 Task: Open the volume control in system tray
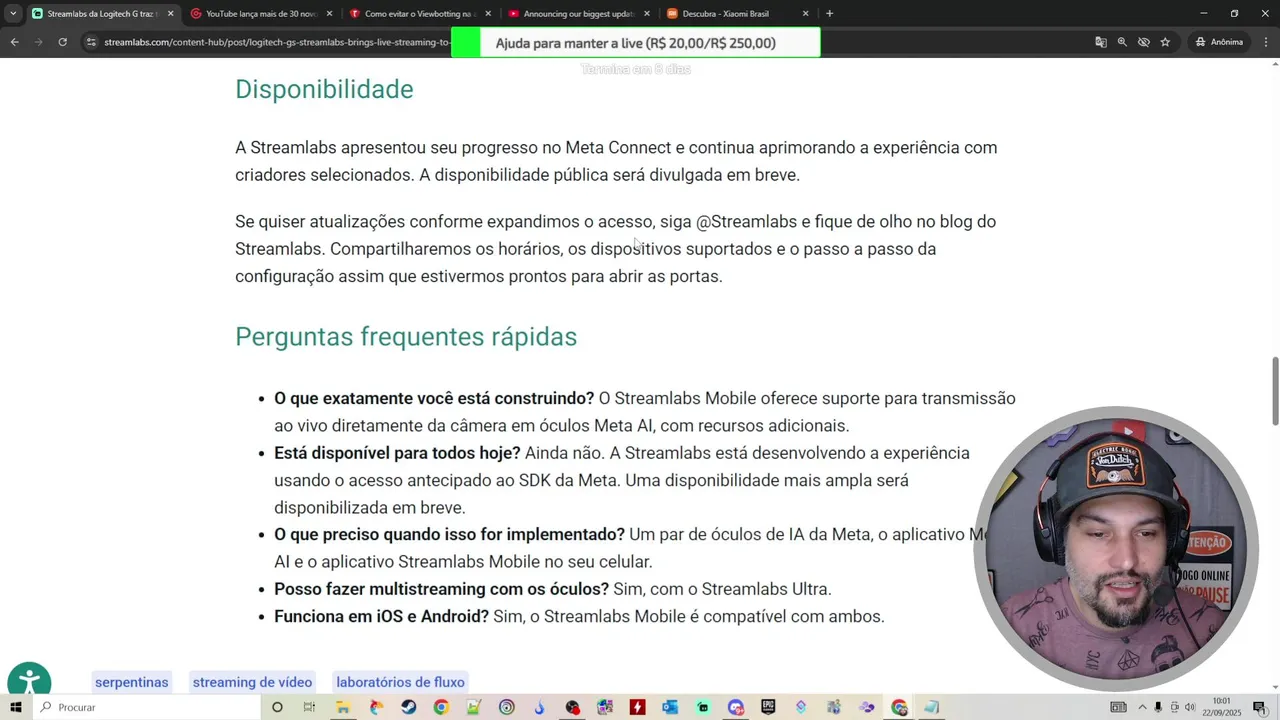click(1189, 707)
